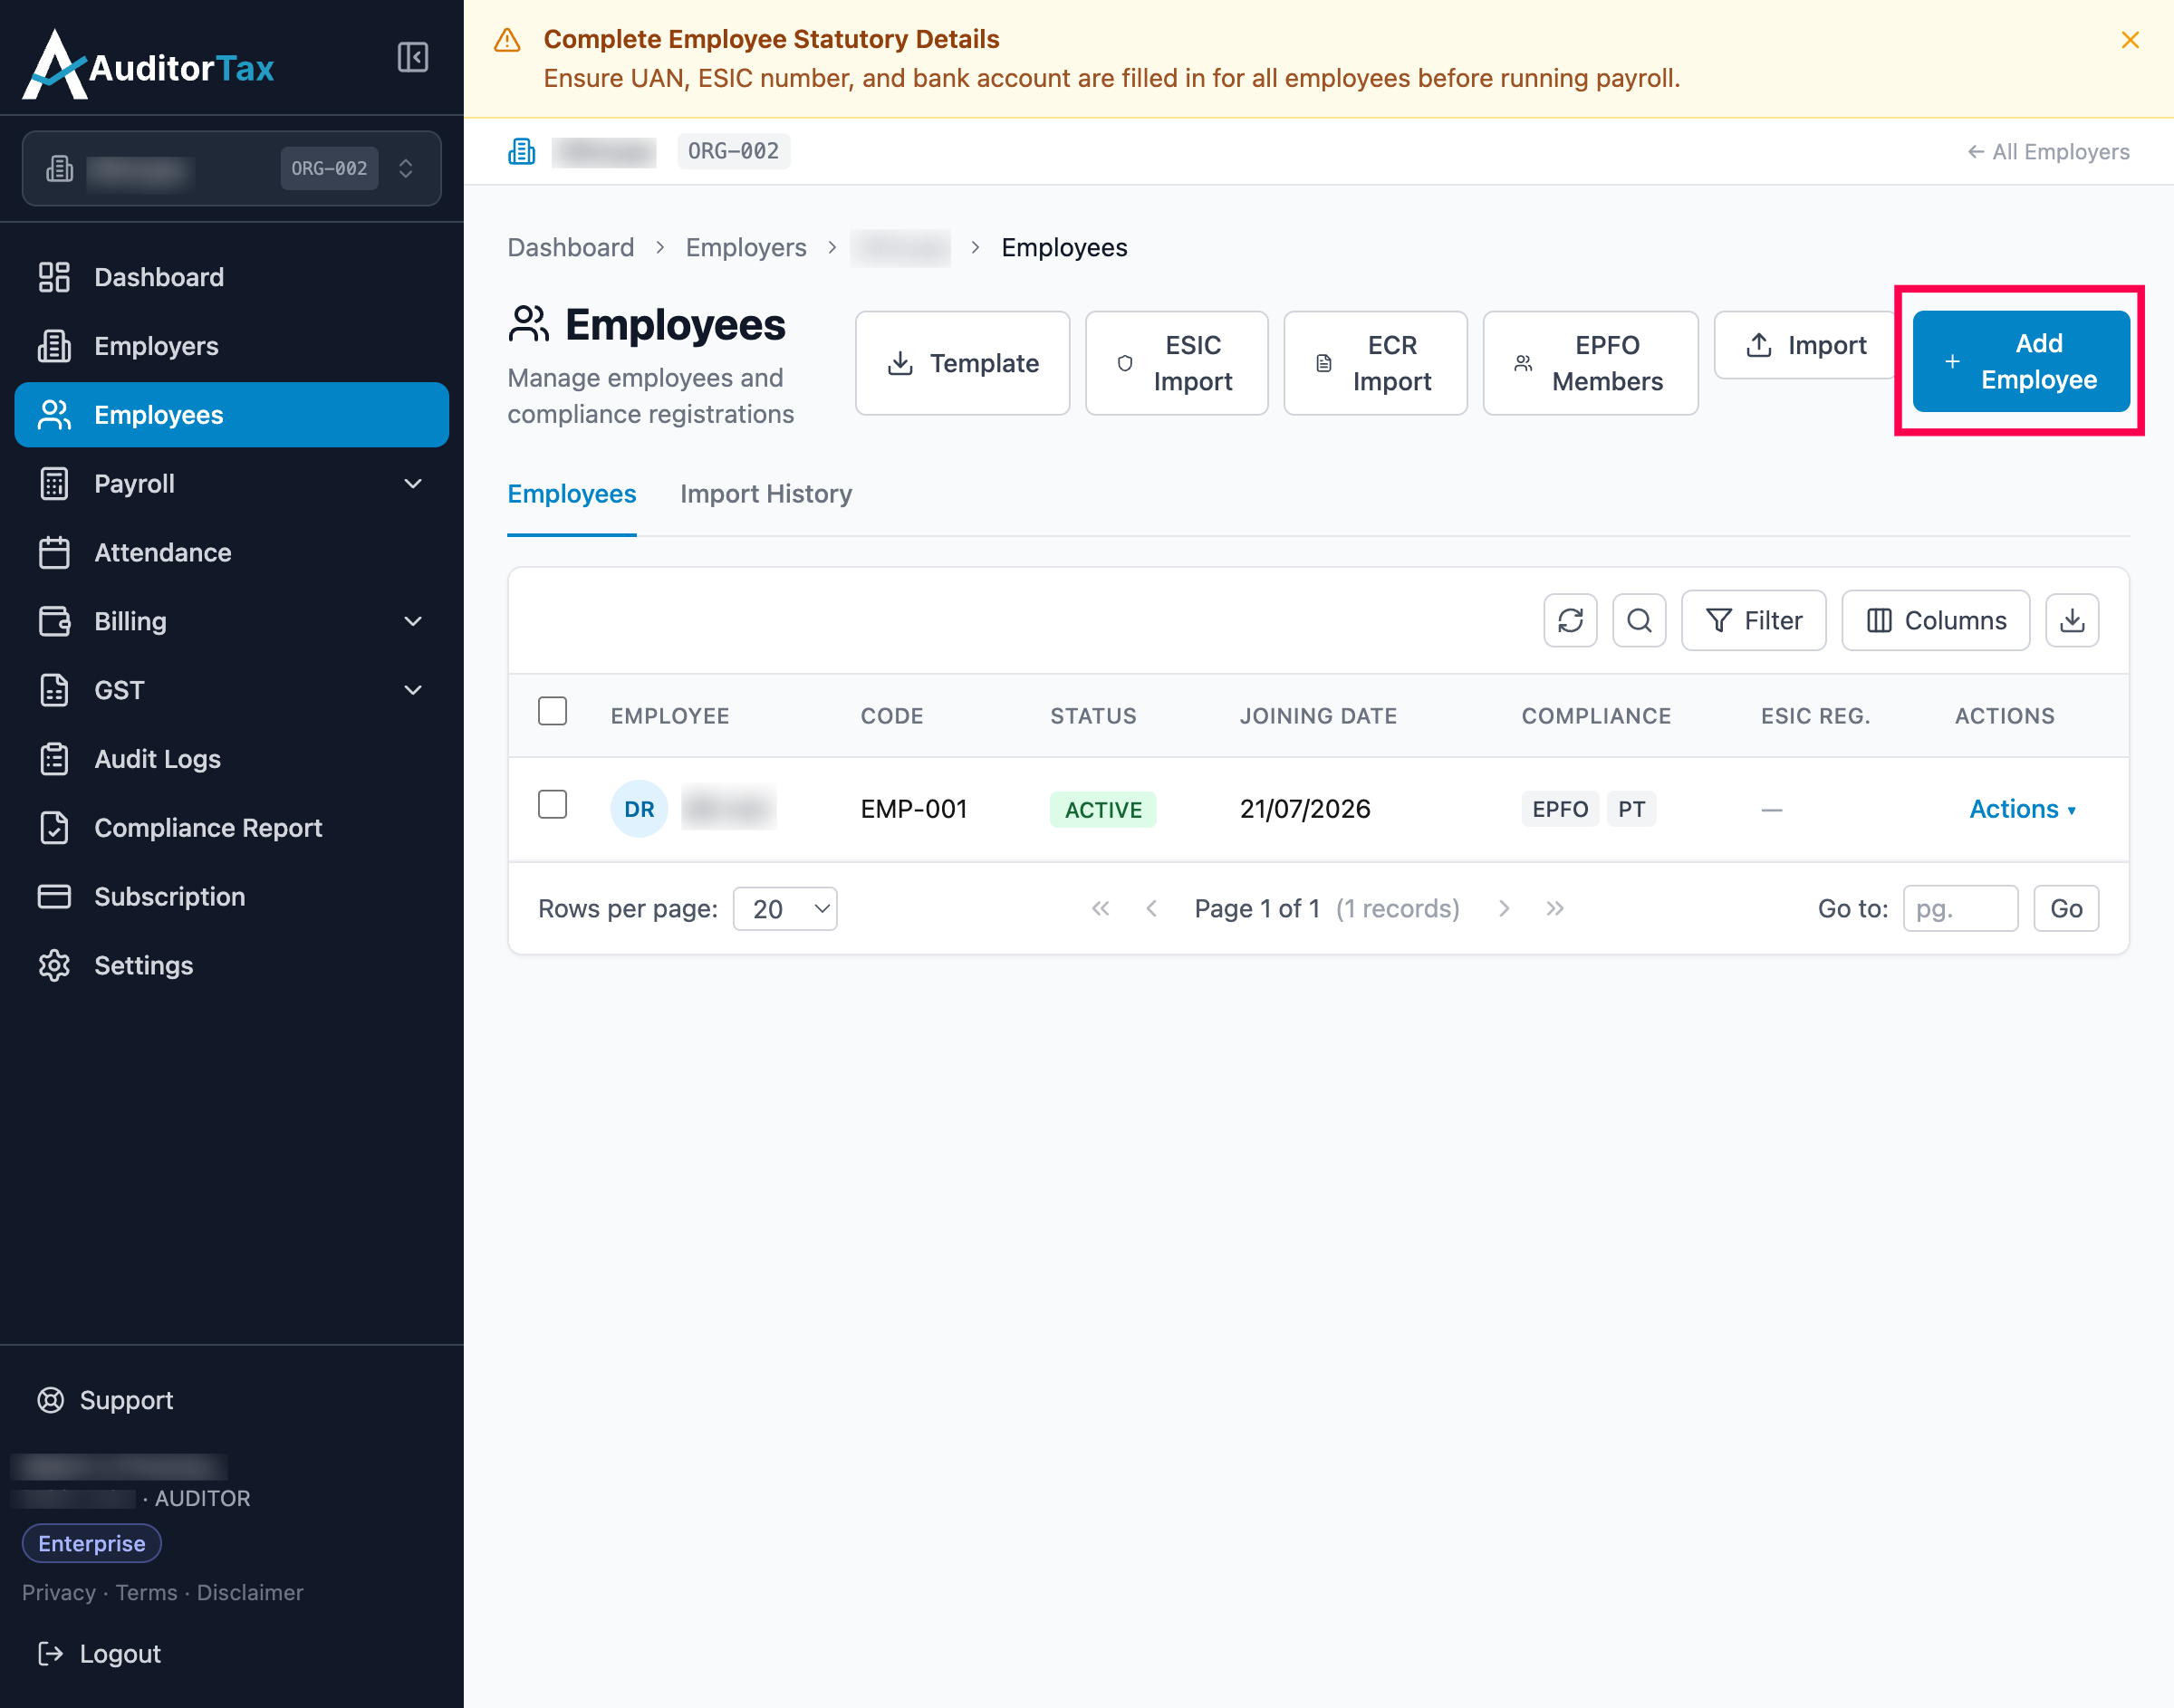
Task: Click the Go button
Action: pyautogui.click(x=2066, y=908)
